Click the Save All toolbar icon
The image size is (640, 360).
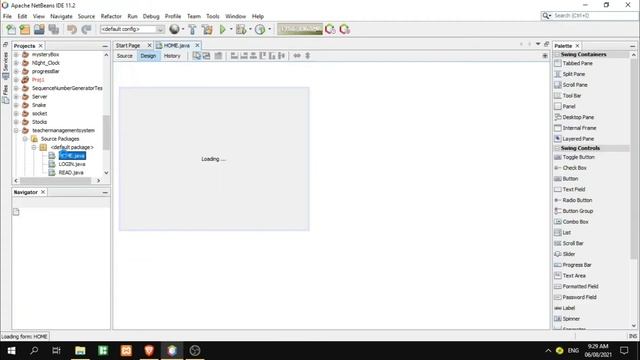53,29
